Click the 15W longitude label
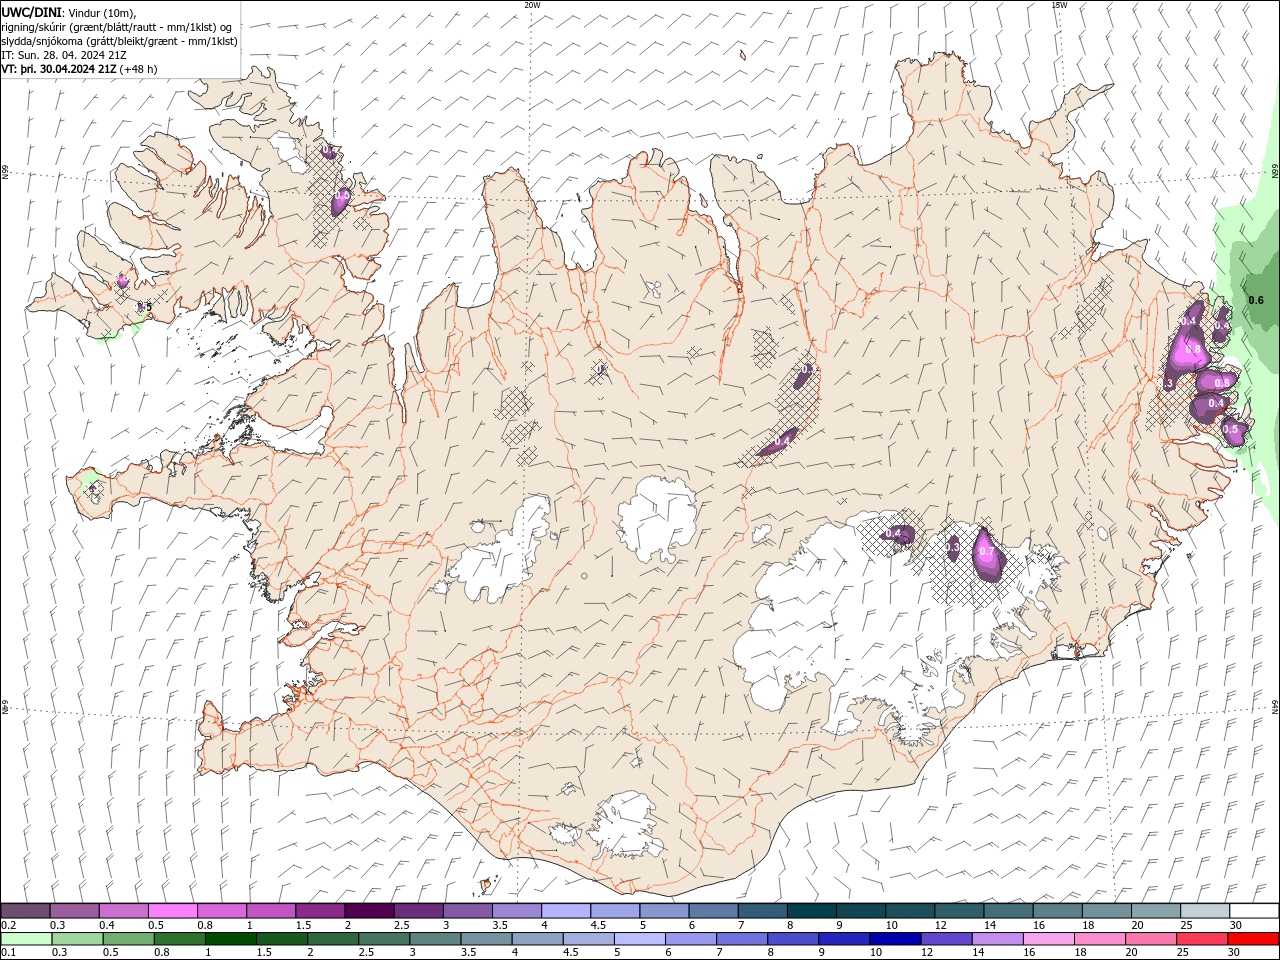 pos(1059,5)
